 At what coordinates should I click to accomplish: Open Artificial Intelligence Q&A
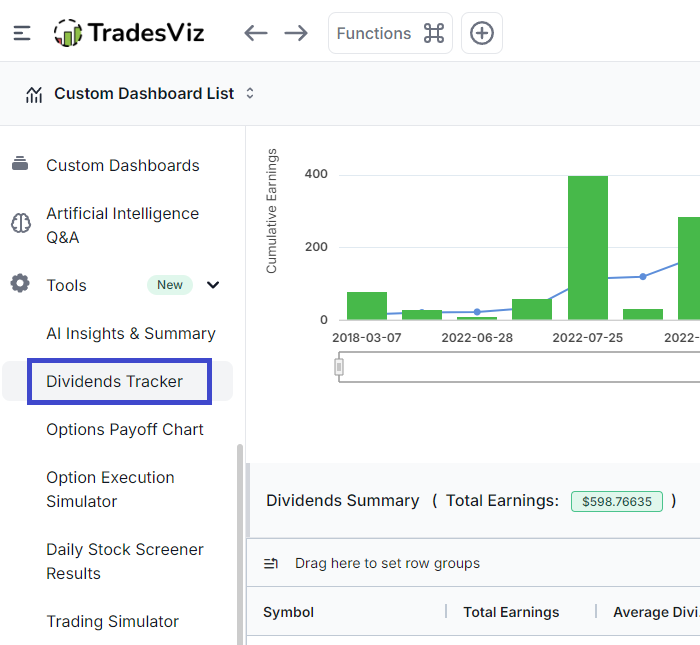123,225
